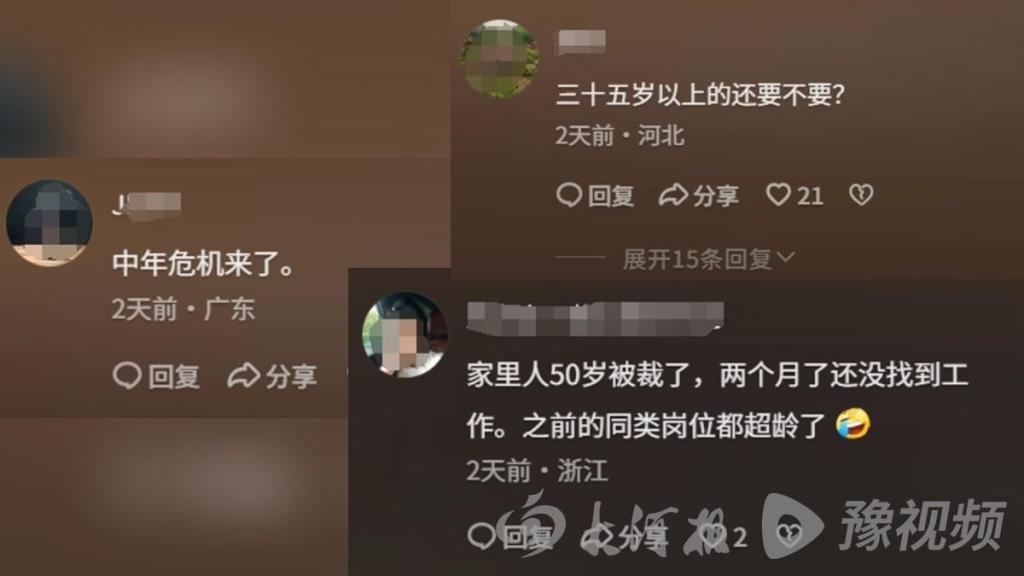Share the Zhejiang comment about layoffs
Viewport: 1024px width, 576px height.
point(625,537)
